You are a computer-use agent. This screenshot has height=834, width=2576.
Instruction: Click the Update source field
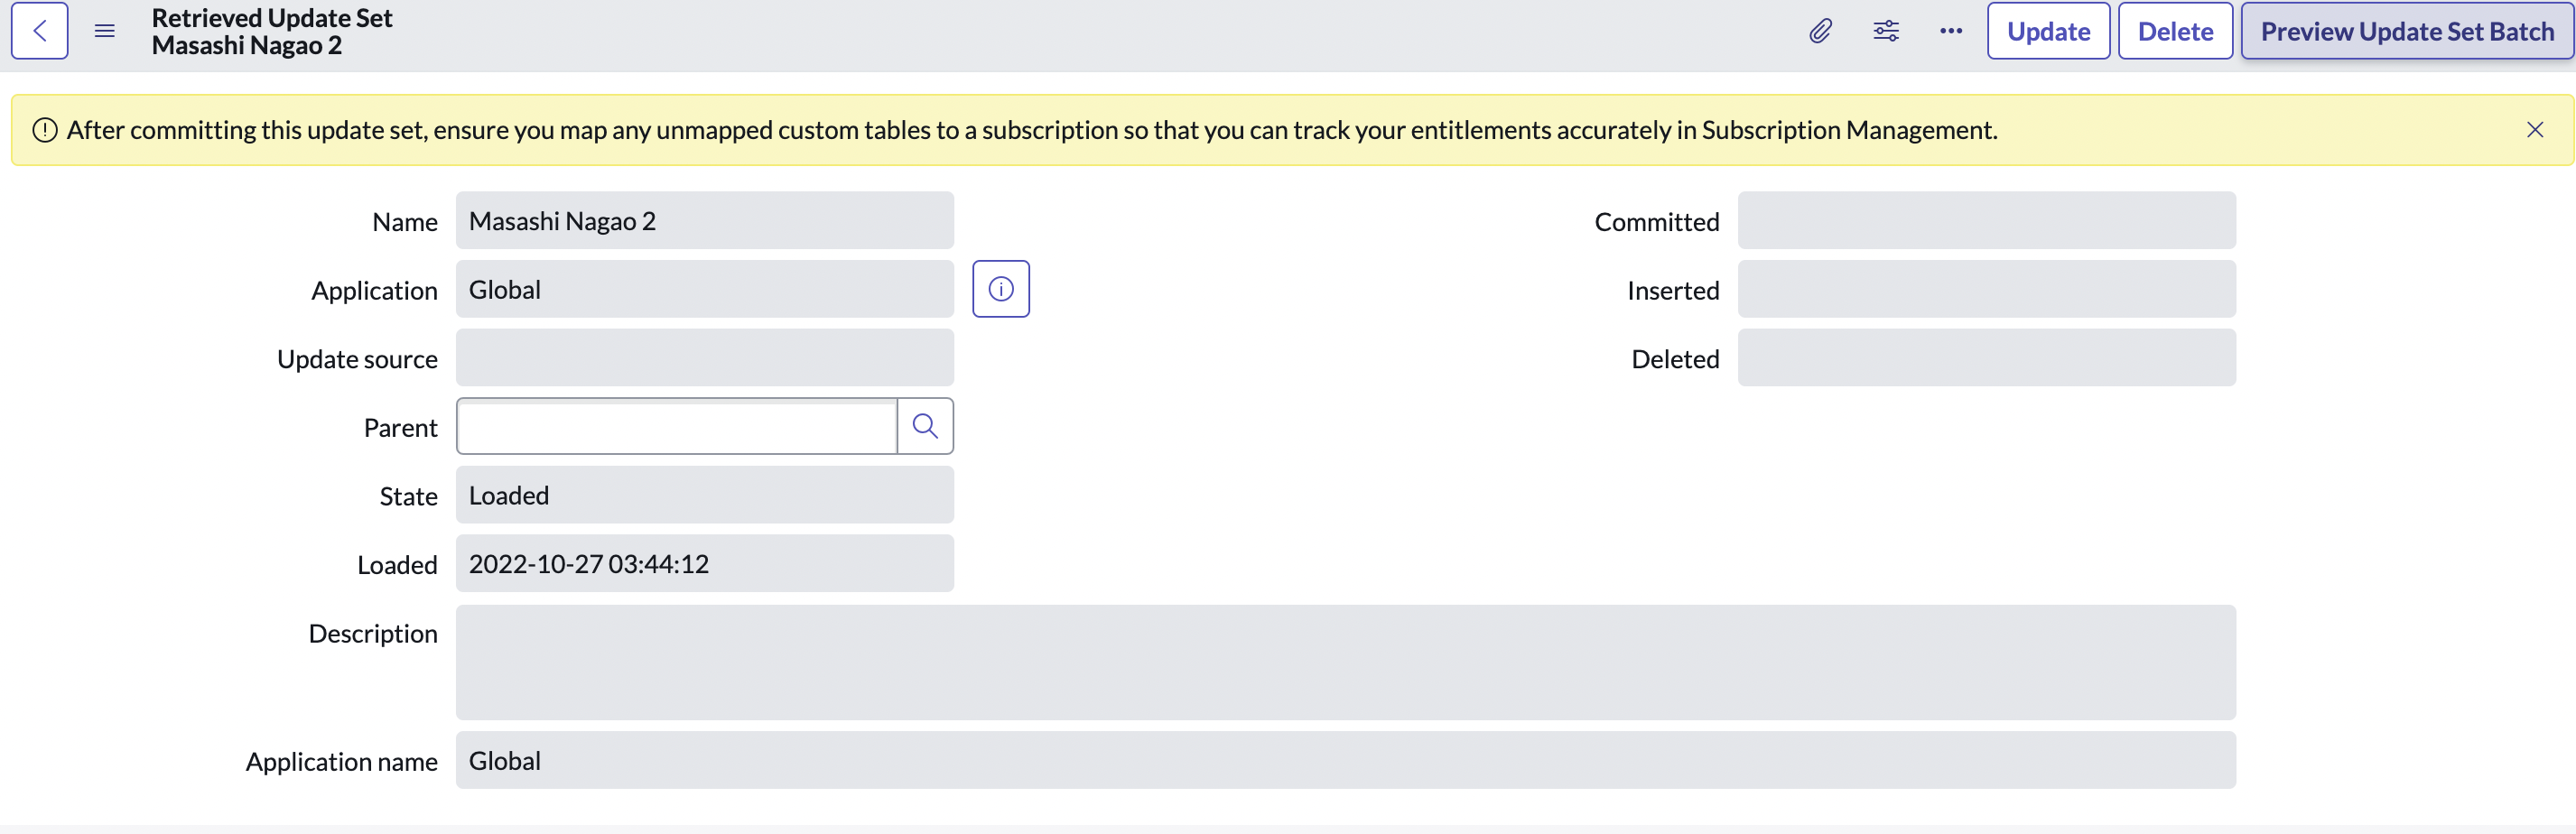point(705,358)
